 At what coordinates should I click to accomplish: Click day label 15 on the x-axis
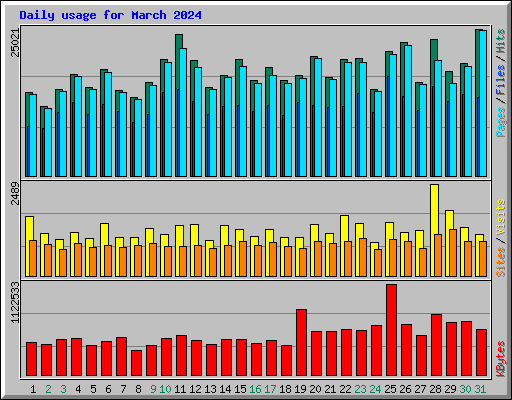pyautogui.click(x=240, y=389)
